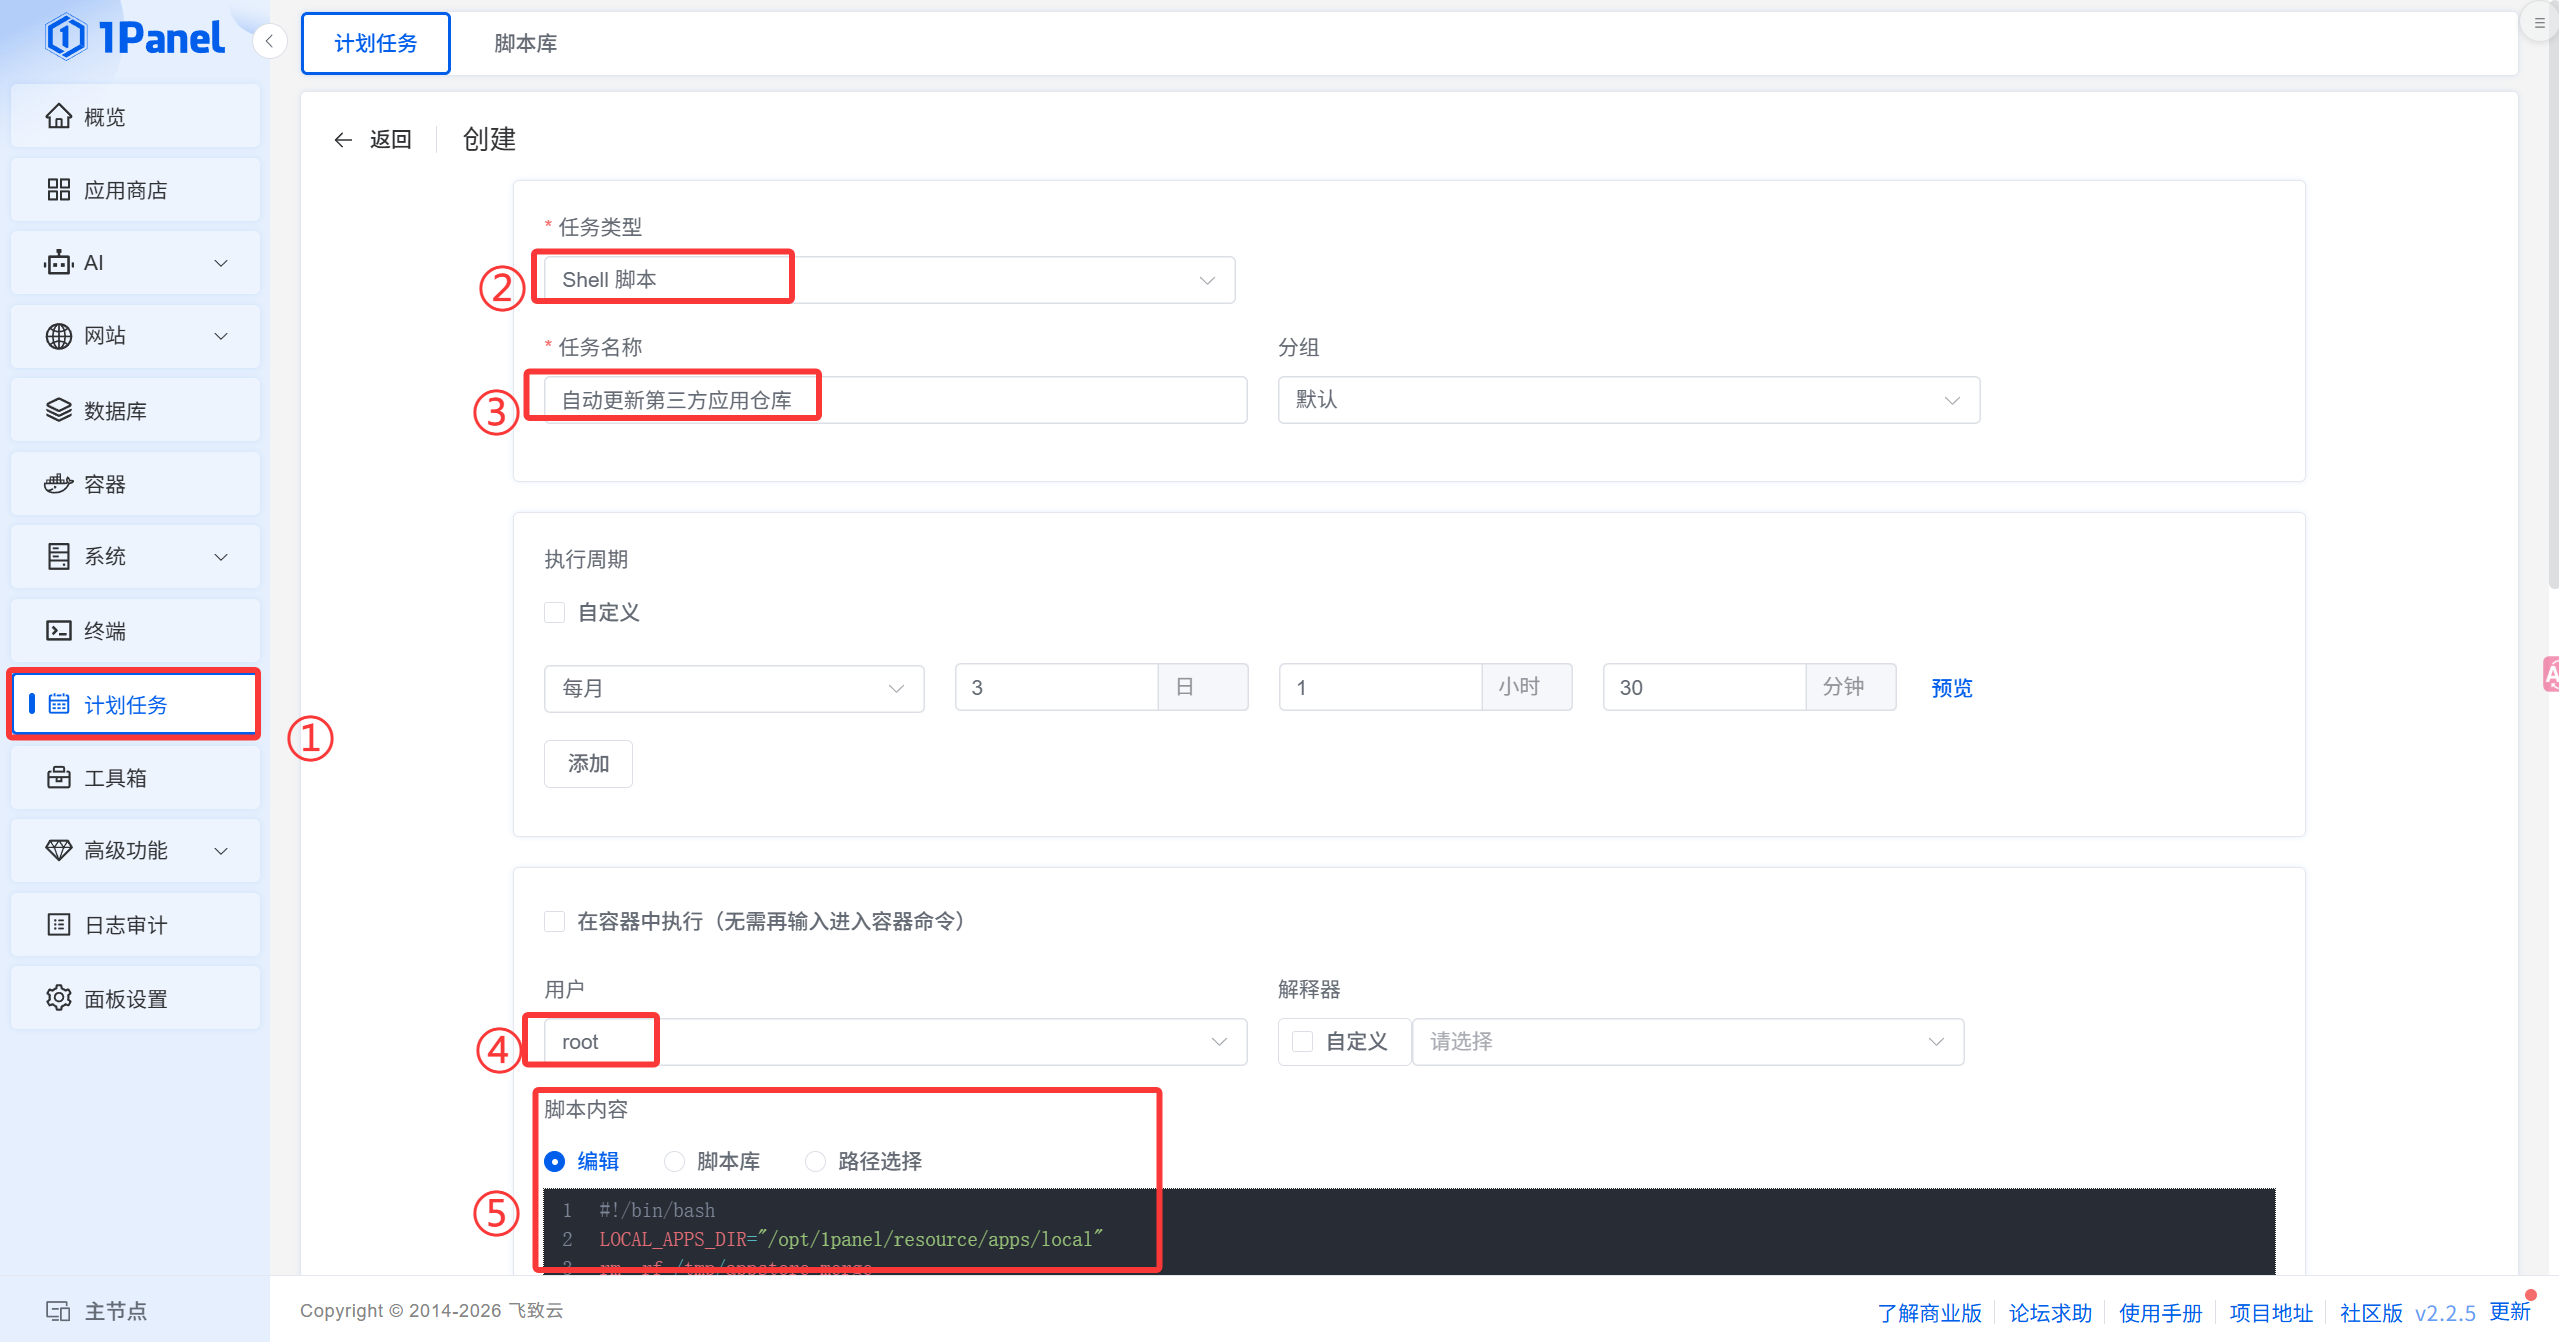
Task: Click the 高级功能 diamond icon
Action: pos(59,850)
